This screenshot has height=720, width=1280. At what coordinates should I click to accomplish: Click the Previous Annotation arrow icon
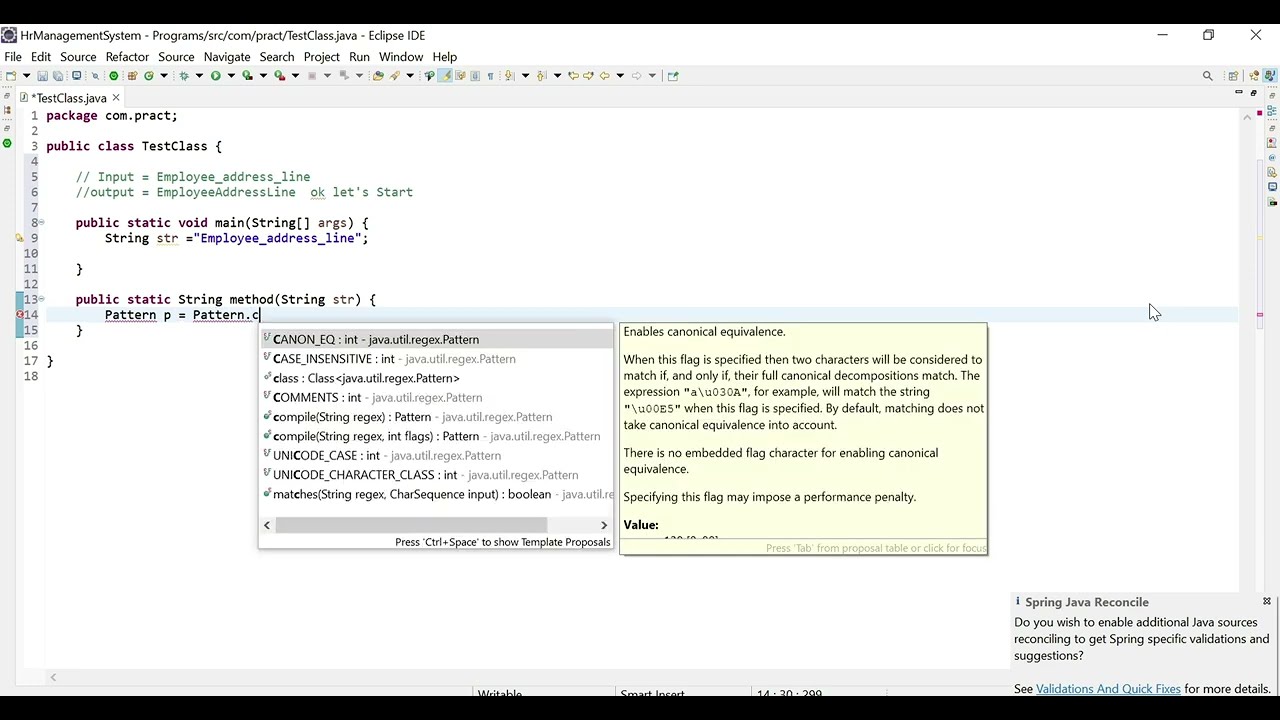click(x=541, y=75)
